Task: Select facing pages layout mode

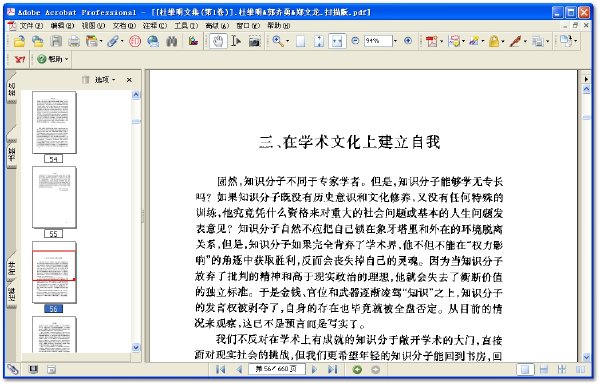Action: click(580, 369)
